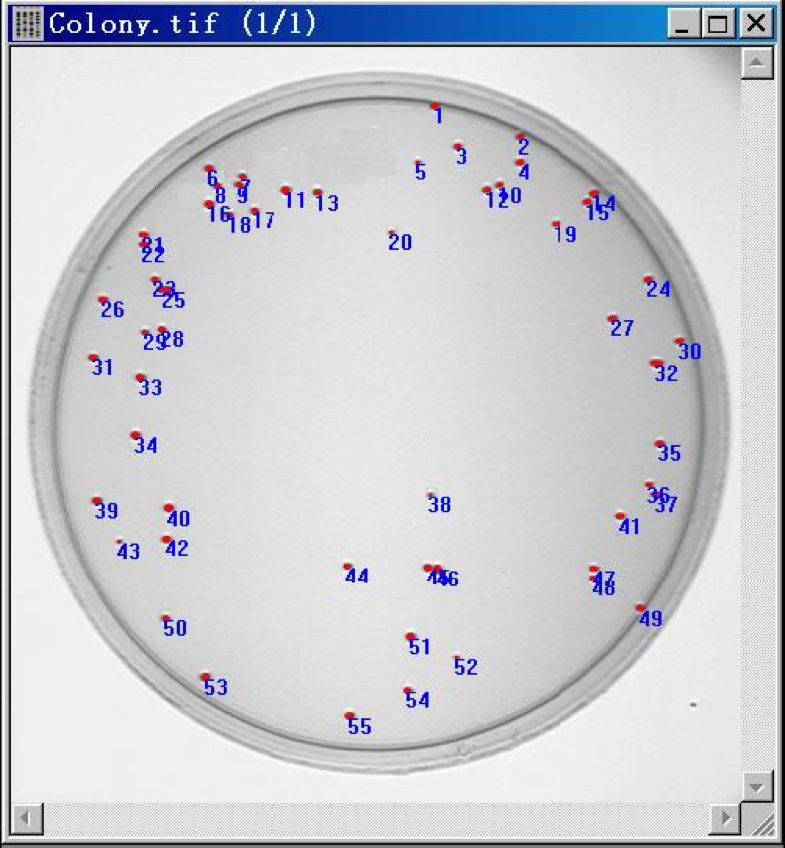785x848 pixels.
Task: Click colony label 35
Action: 669,453
